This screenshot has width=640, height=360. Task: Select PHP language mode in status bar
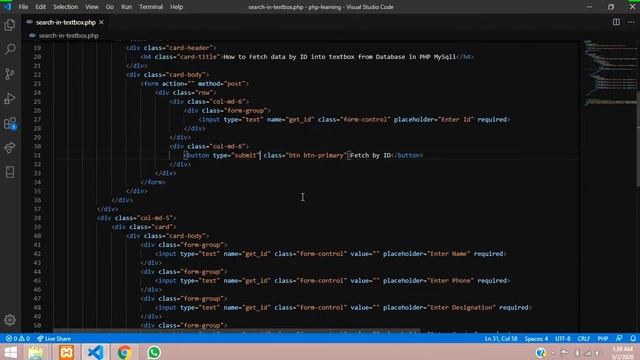(603, 338)
